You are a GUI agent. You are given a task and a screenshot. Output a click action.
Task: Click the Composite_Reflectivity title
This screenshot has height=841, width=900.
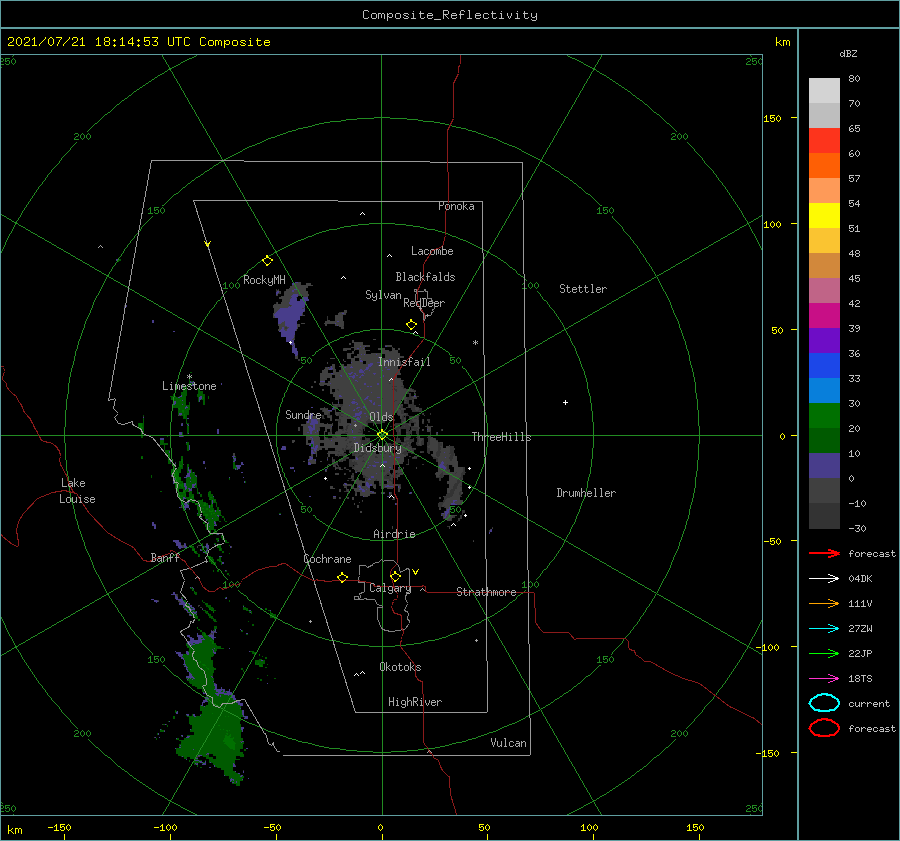(x=449, y=15)
